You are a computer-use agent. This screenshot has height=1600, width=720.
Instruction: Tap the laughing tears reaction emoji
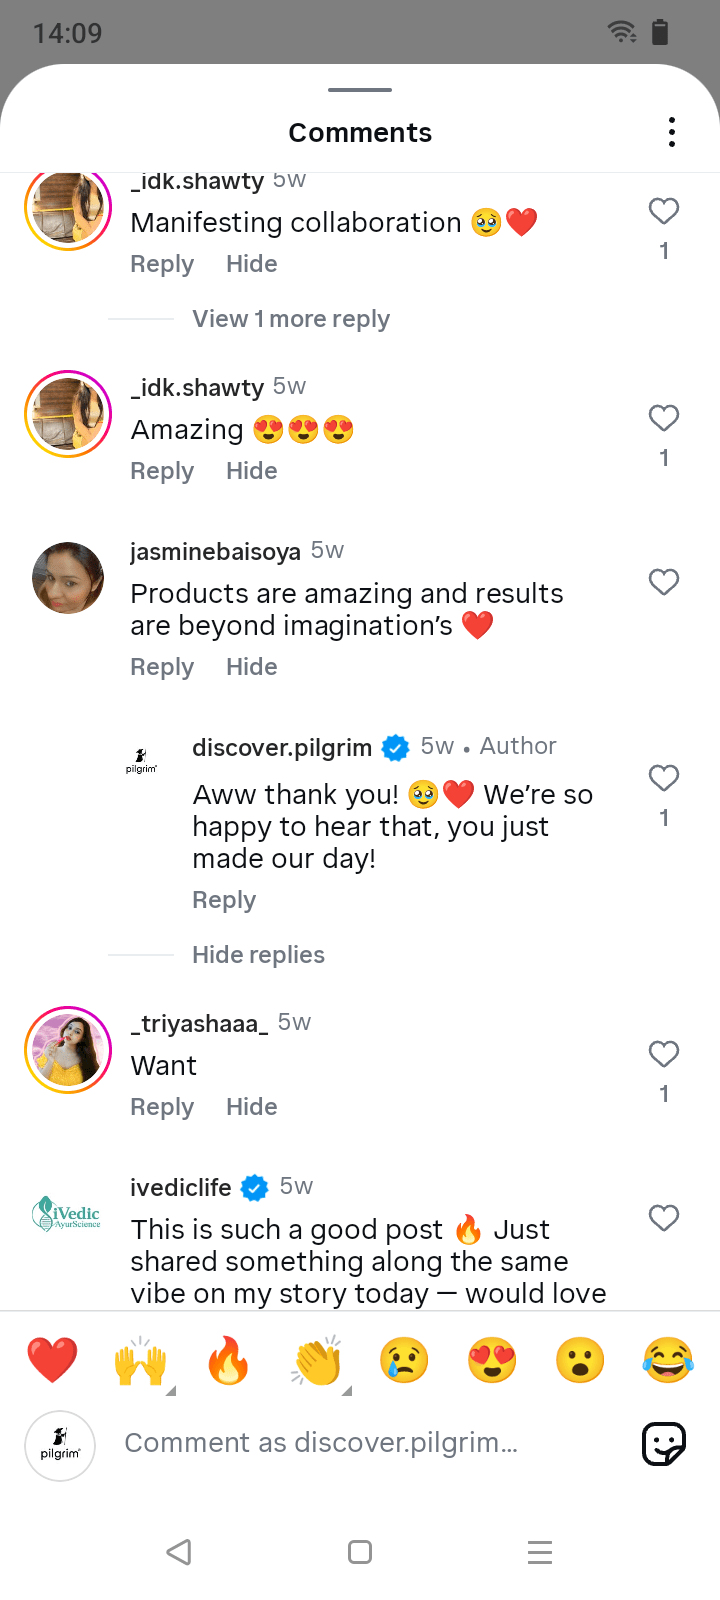tap(668, 1361)
